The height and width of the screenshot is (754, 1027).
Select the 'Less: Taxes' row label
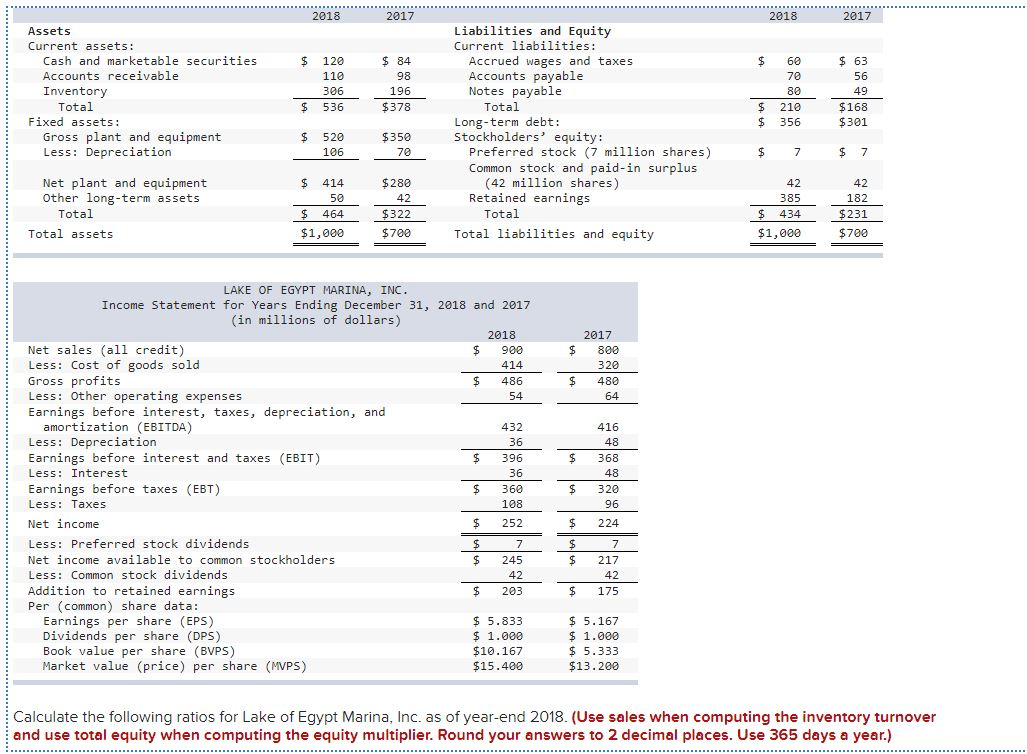pos(67,504)
